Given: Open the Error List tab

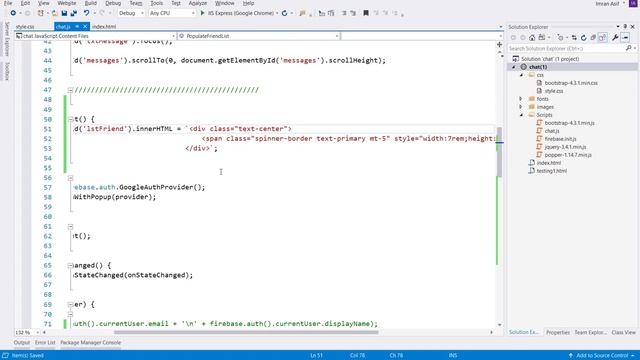Looking at the screenshot, I should click(45, 343).
